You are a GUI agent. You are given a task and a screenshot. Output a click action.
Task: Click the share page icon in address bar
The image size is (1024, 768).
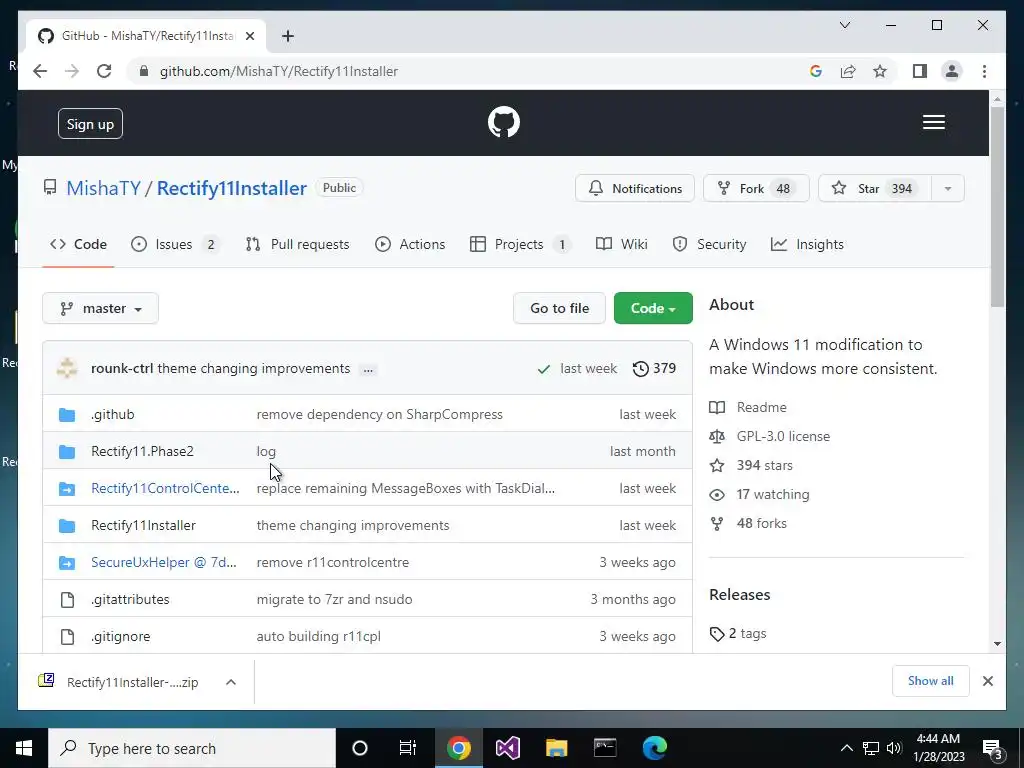848,71
